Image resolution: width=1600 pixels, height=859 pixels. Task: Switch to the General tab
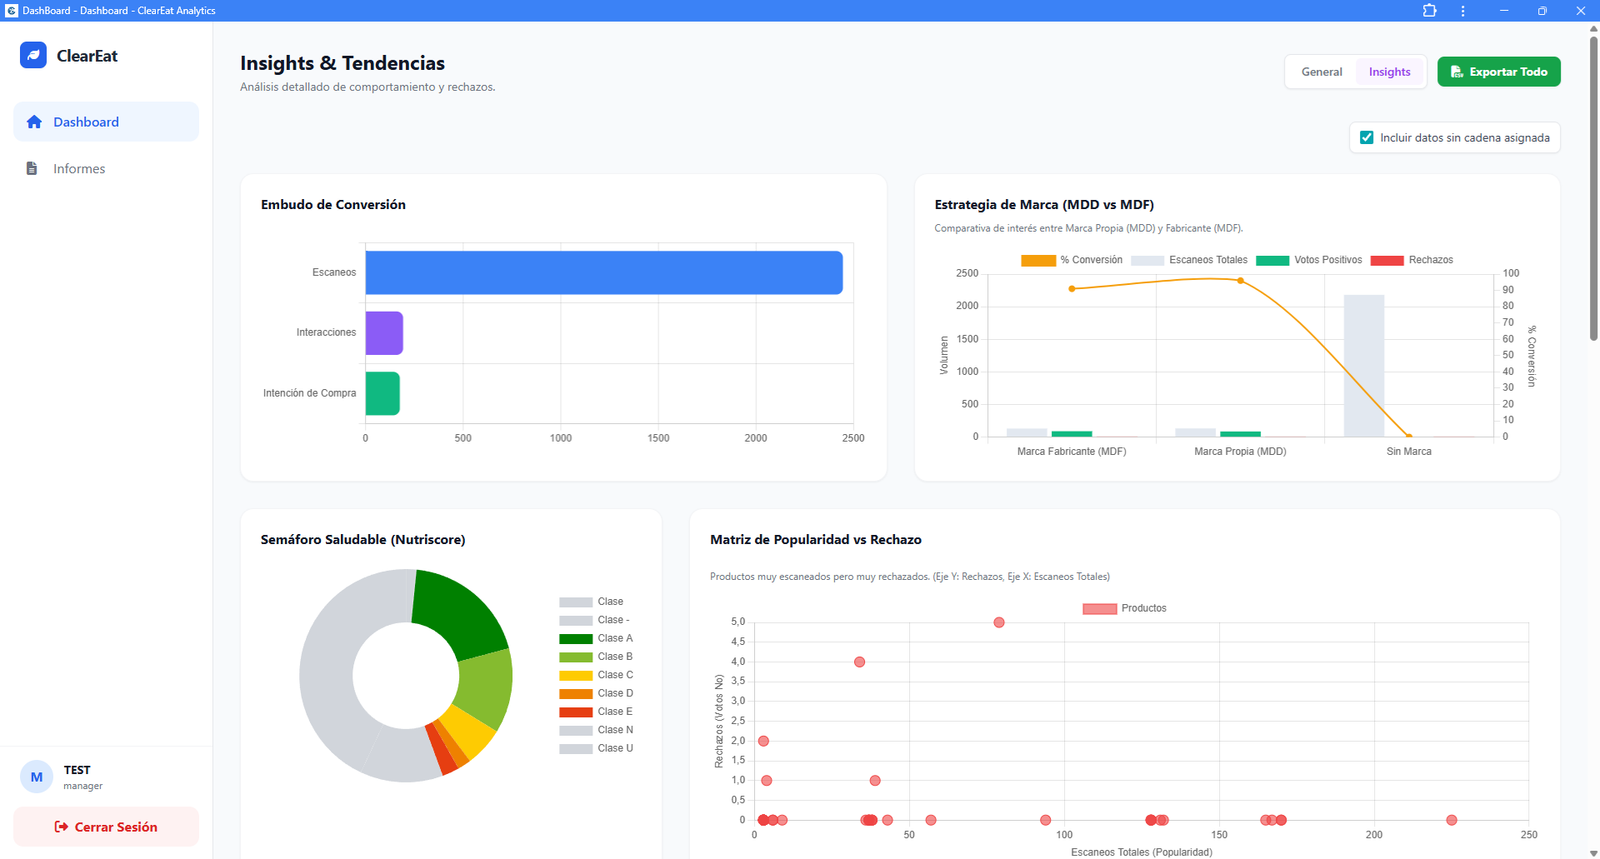coord(1321,72)
